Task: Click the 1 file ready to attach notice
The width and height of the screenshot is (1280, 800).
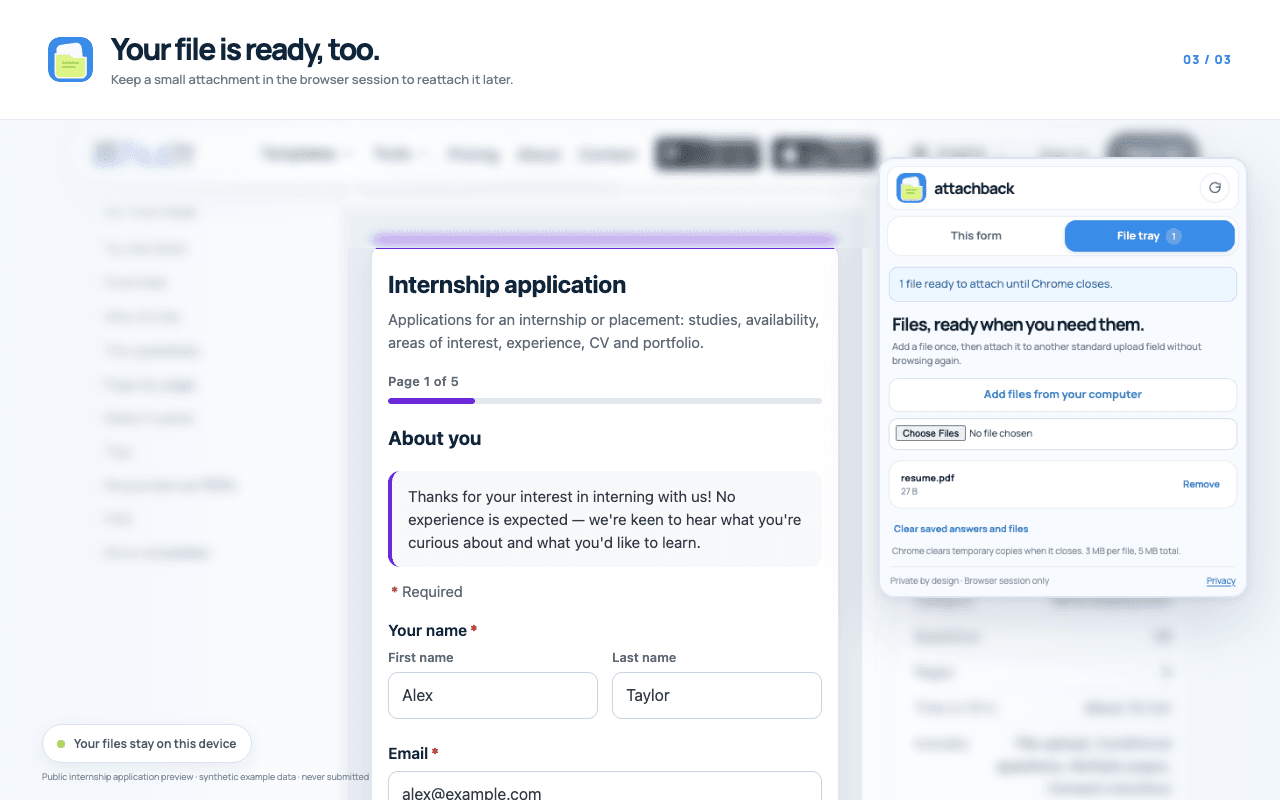Action: 1062,284
